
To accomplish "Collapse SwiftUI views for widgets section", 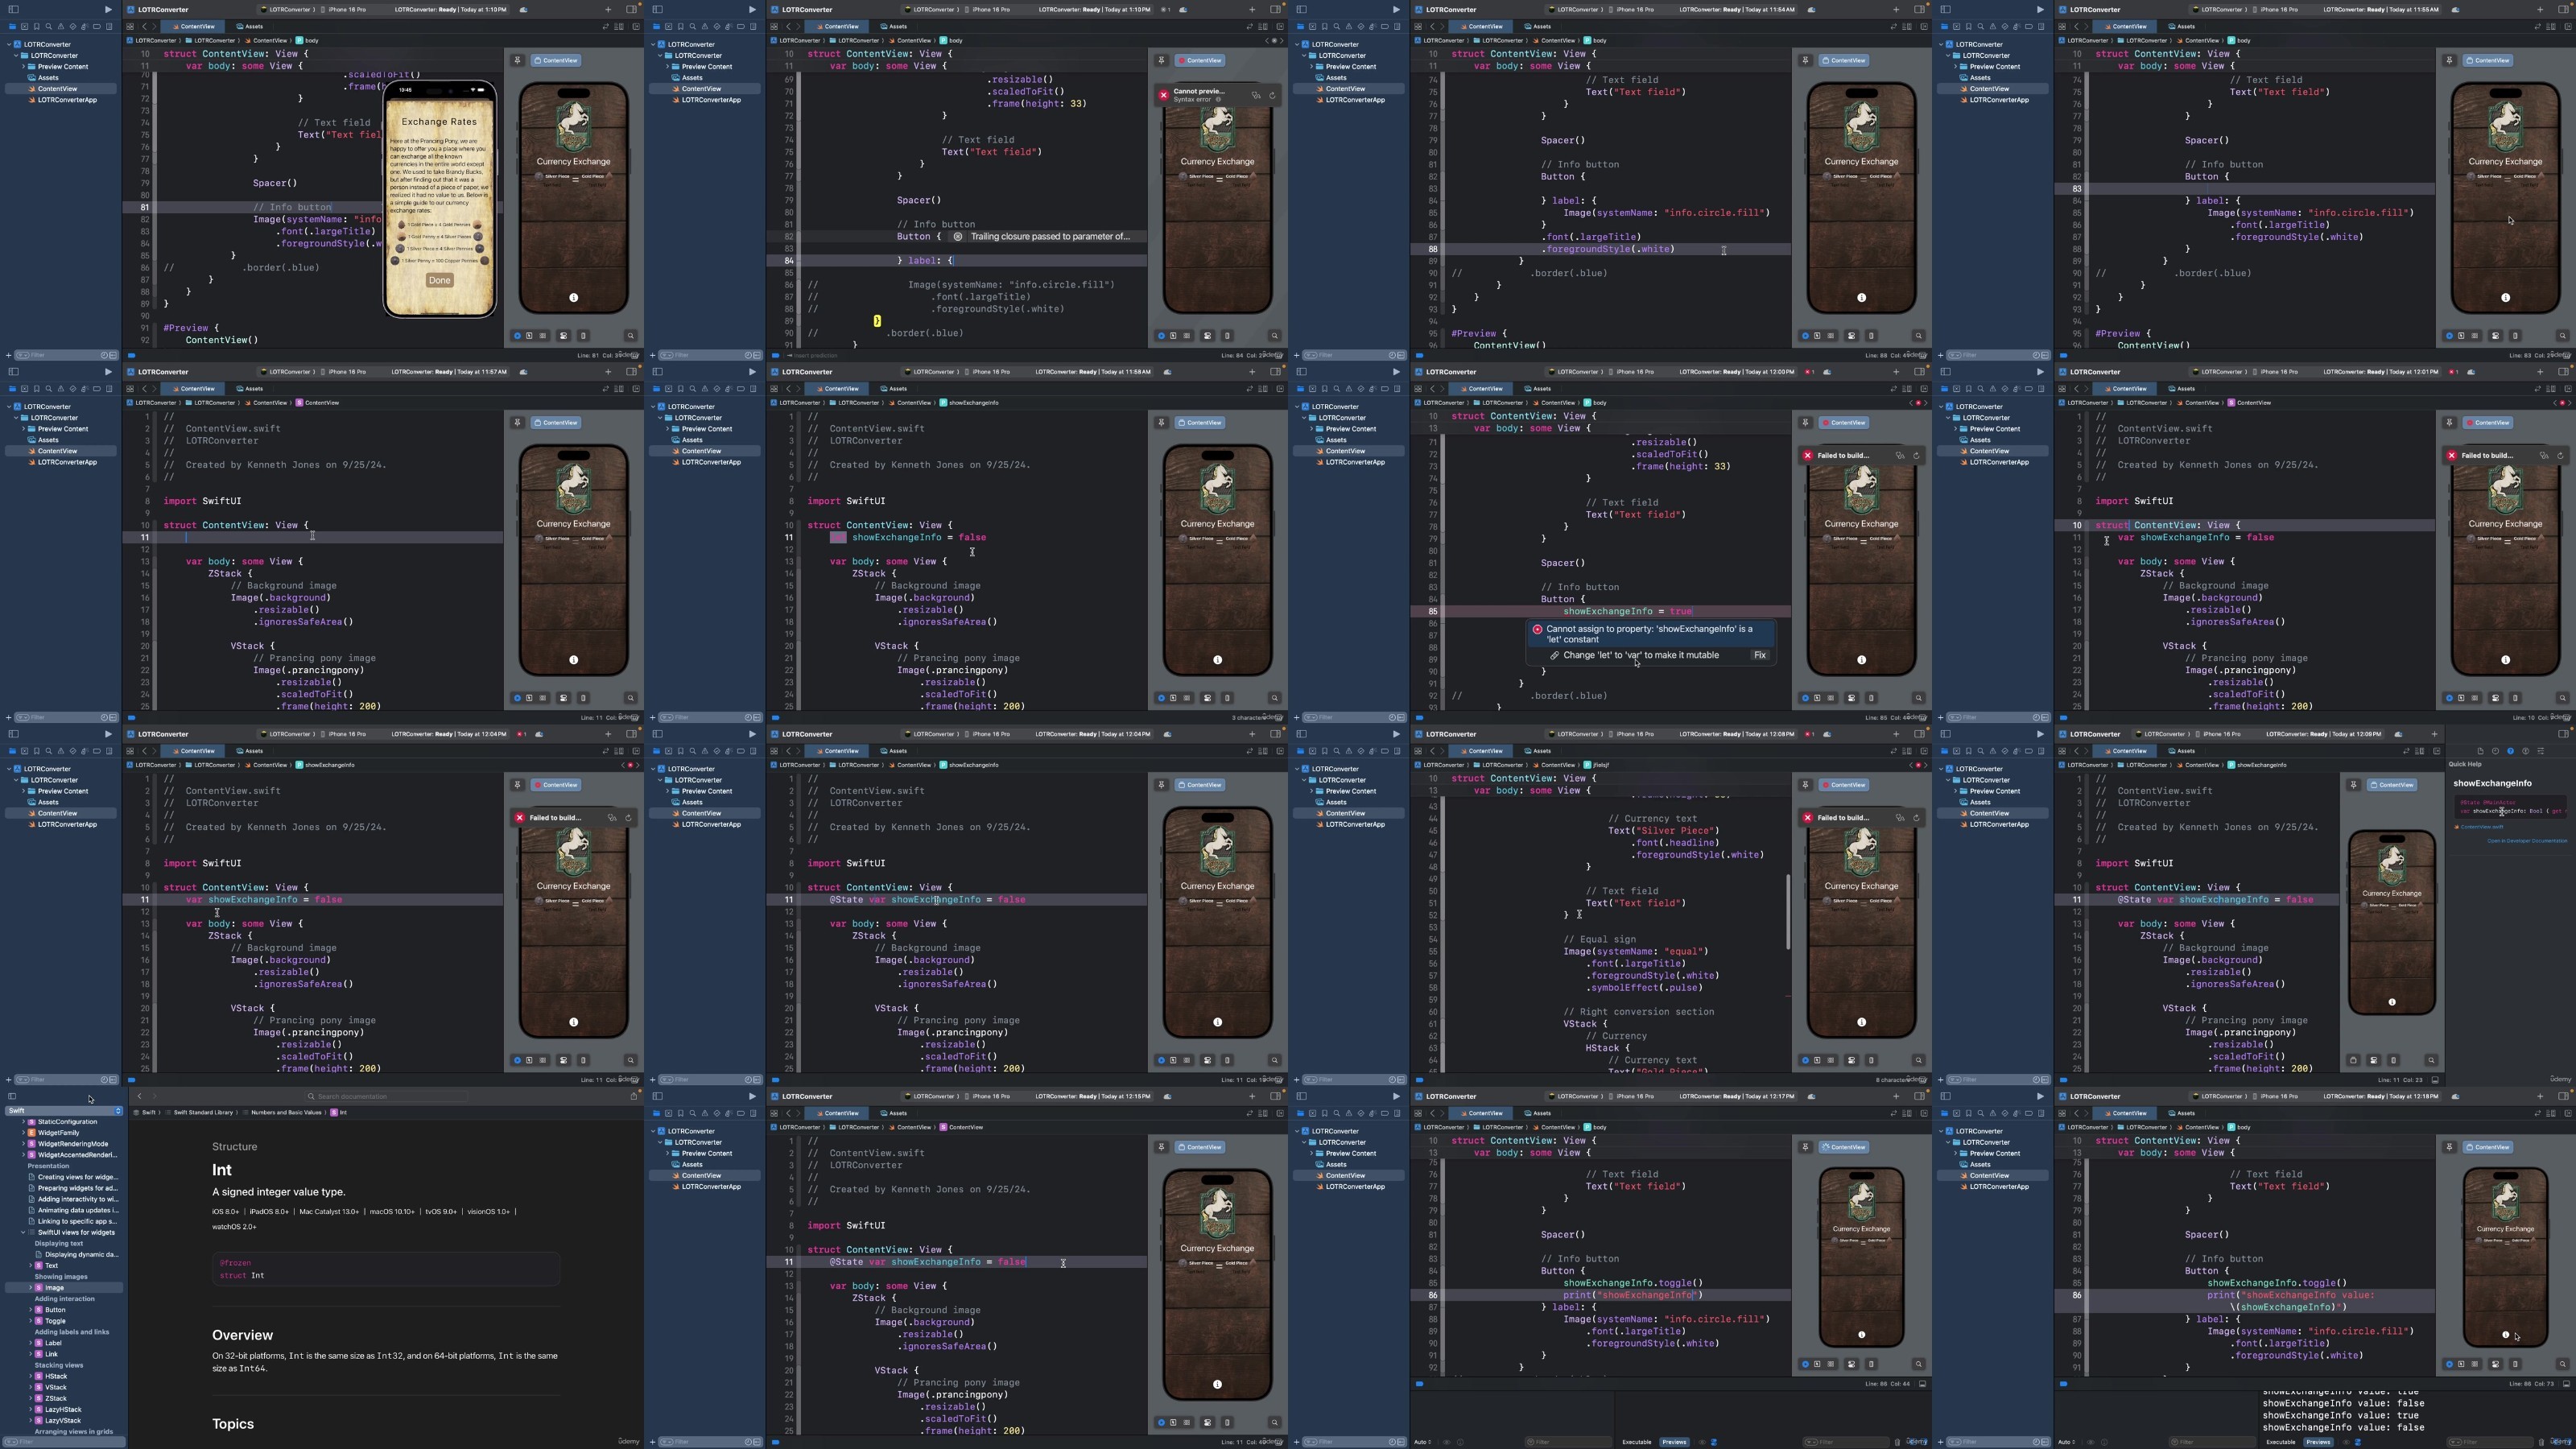I will (23, 1233).
